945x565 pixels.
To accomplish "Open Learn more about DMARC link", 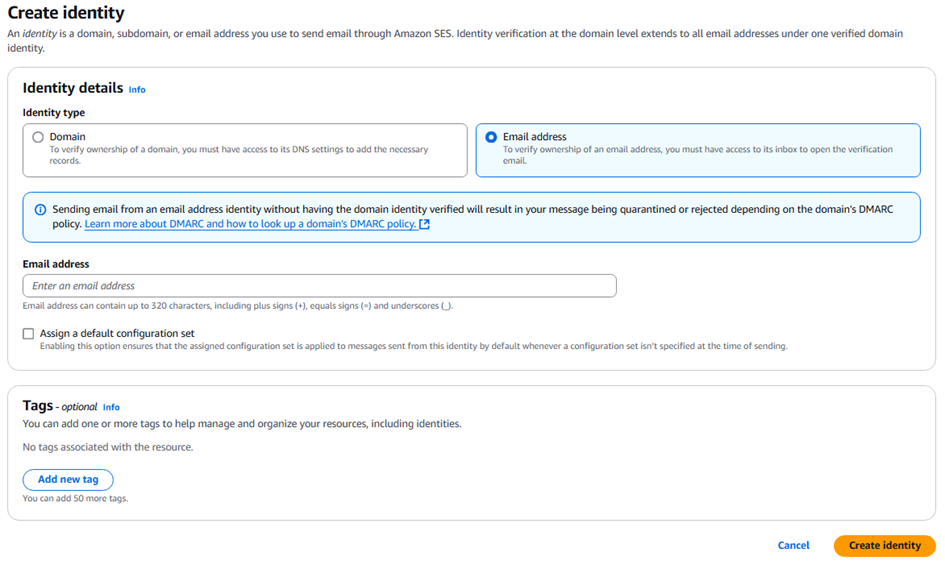I will (250, 224).
